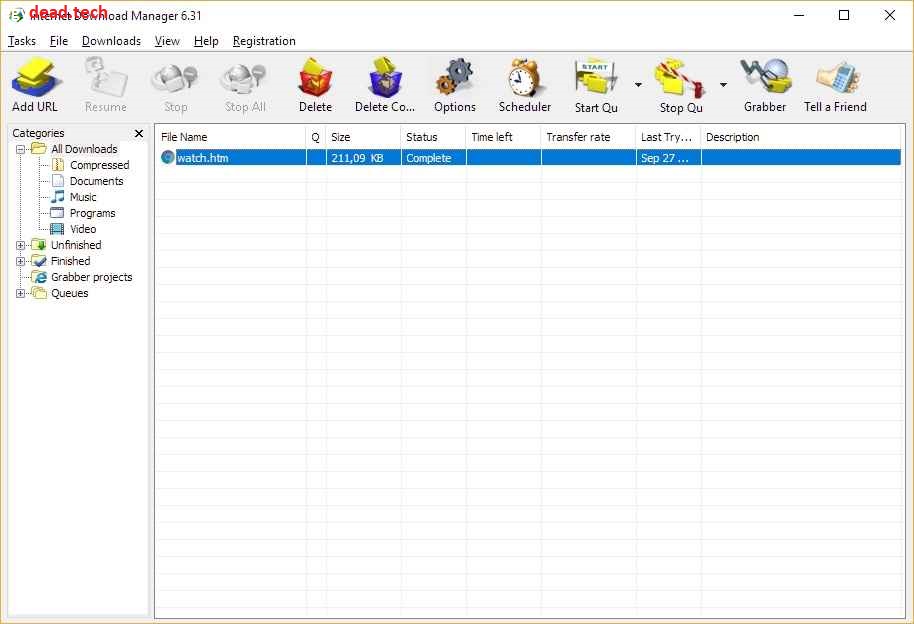Image resolution: width=914 pixels, height=624 pixels.
Task: Click the Add URL icon
Action: [x=35, y=80]
